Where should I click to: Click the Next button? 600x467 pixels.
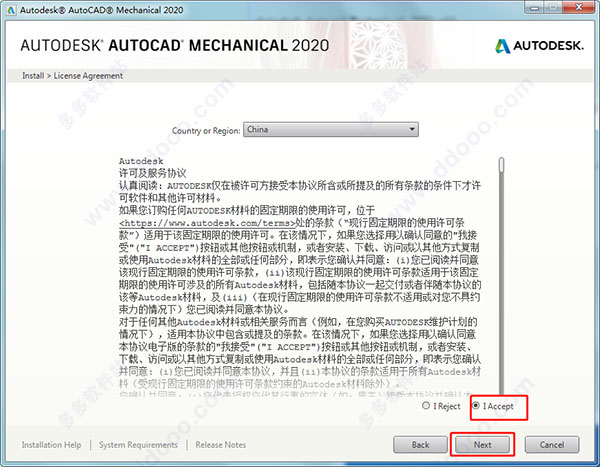tap(482, 444)
